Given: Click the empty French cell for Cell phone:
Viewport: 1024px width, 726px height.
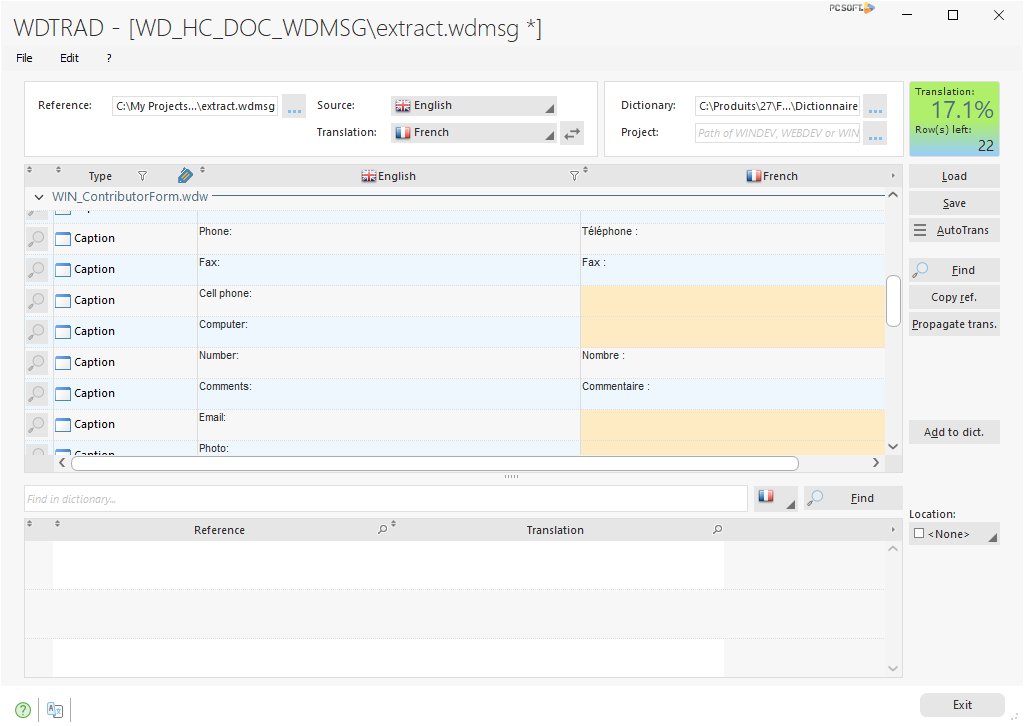Looking at the screenshot, I should coord(733,301).
